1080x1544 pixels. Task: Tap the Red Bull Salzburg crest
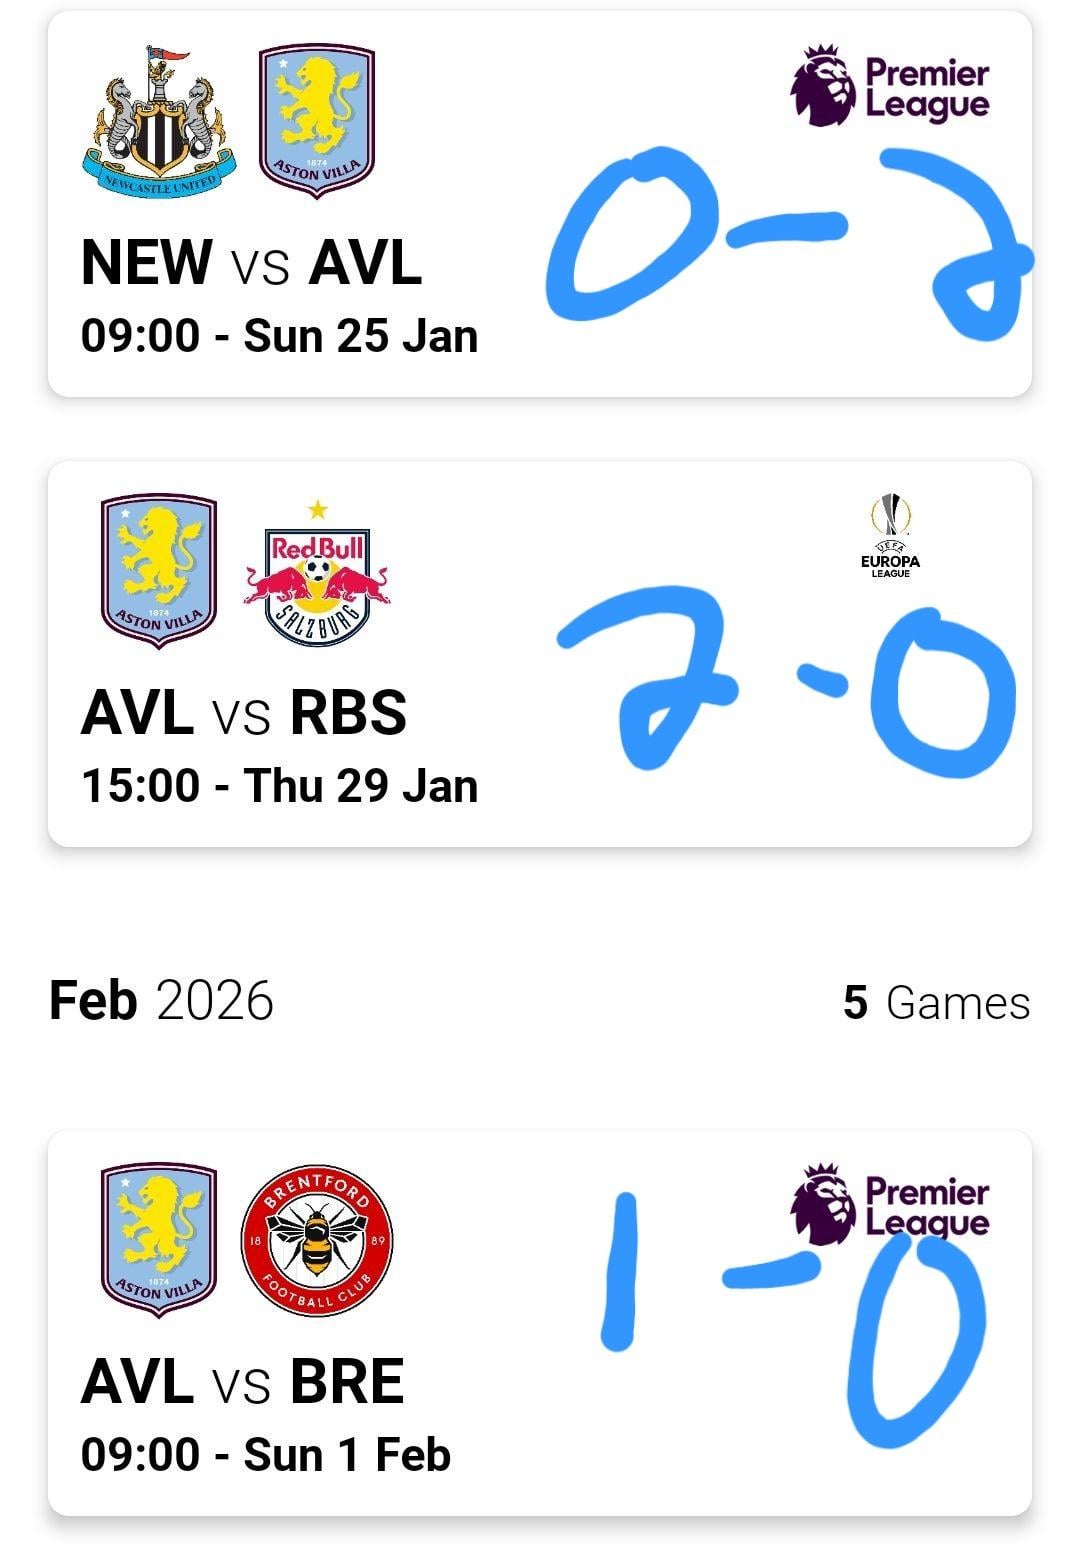click(317, 577)
